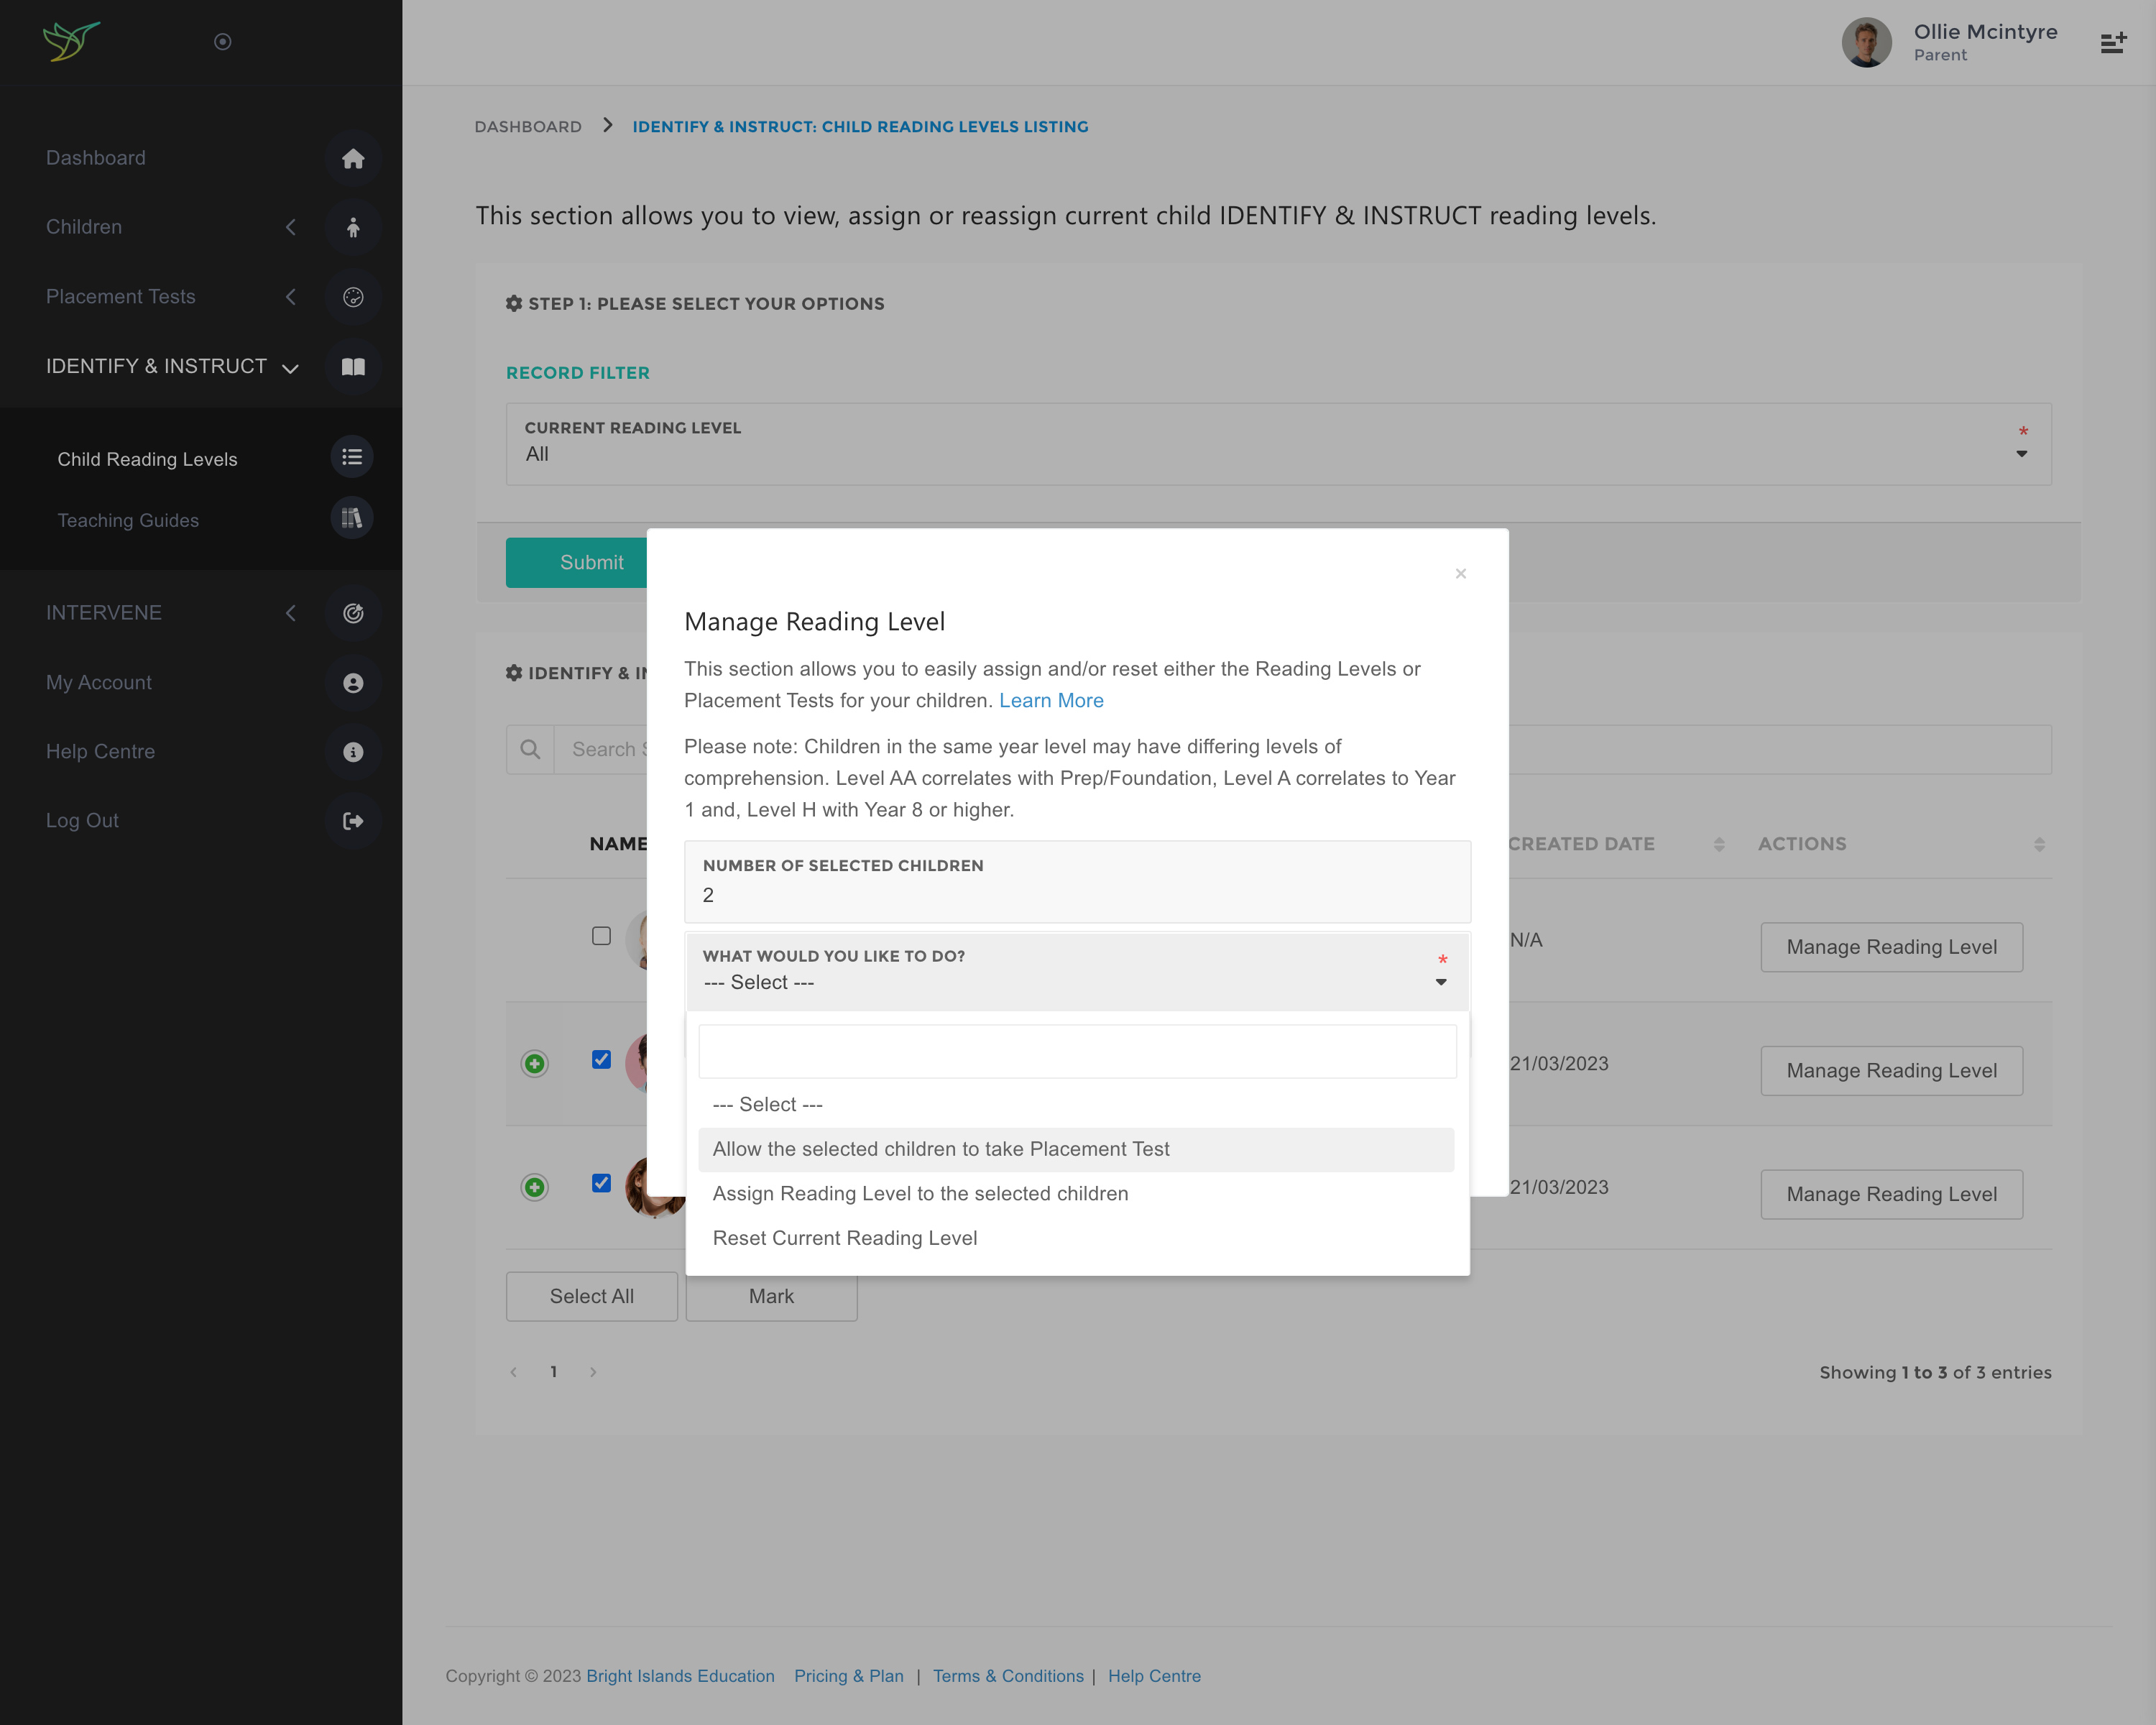Click the Dashboard home icon
2156x1725 pixels.
coord(353,158)
